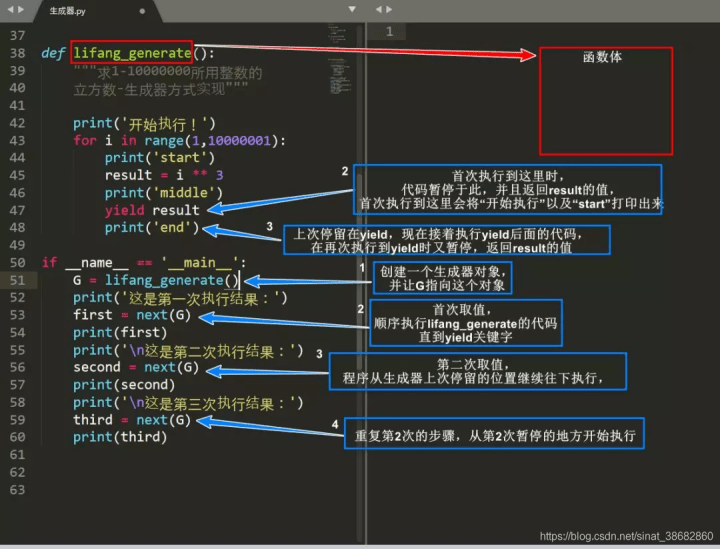Click result = i ** 3 line
Screen dimensions: 720x549
(x=164, y=175)
